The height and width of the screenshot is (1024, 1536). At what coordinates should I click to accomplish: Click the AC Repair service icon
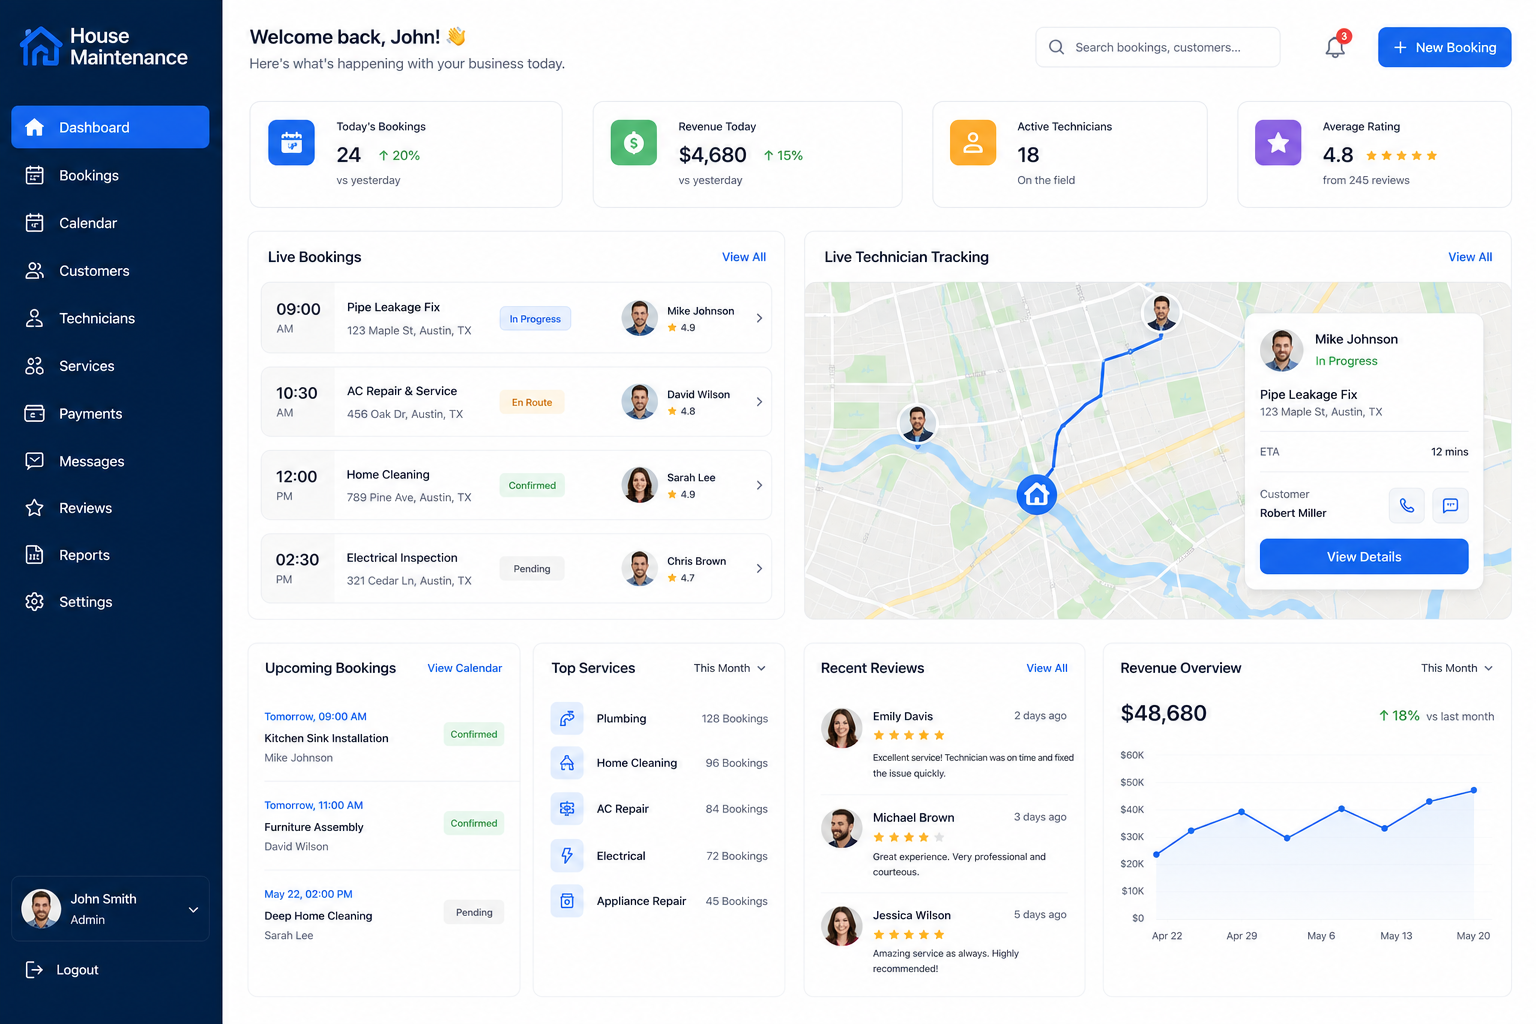(567, 808)
